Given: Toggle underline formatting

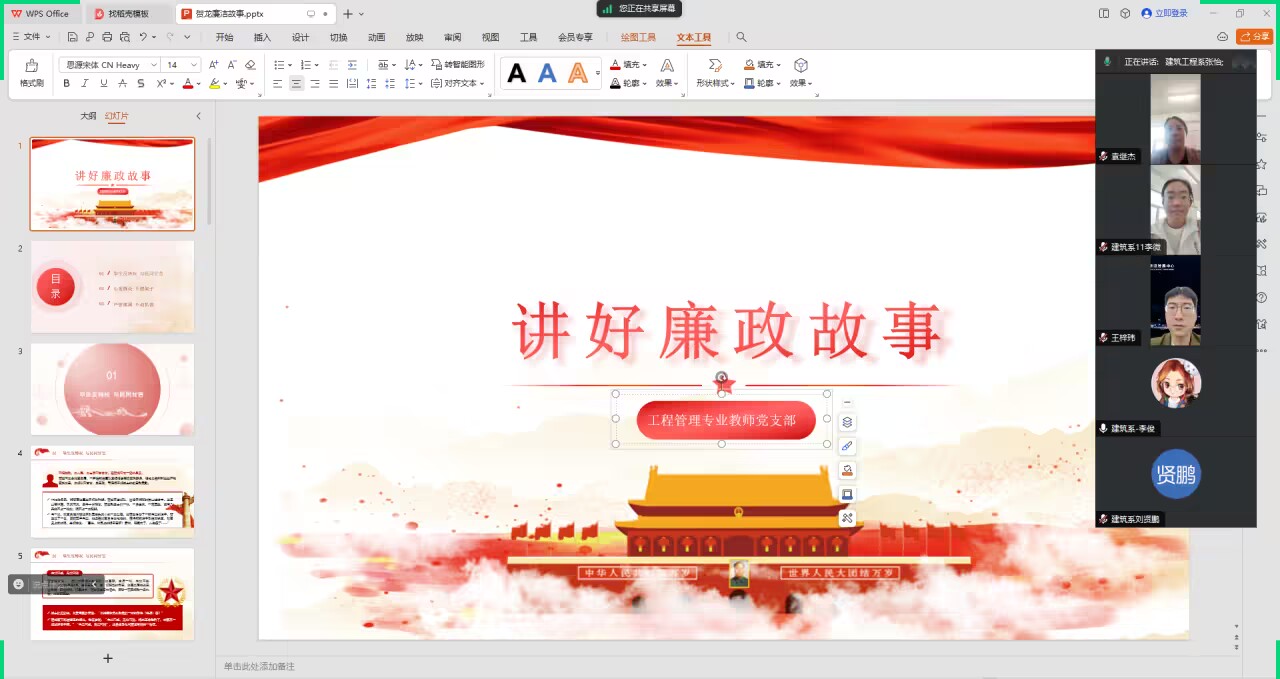Looking at the screenshot, I should (103, 84).
